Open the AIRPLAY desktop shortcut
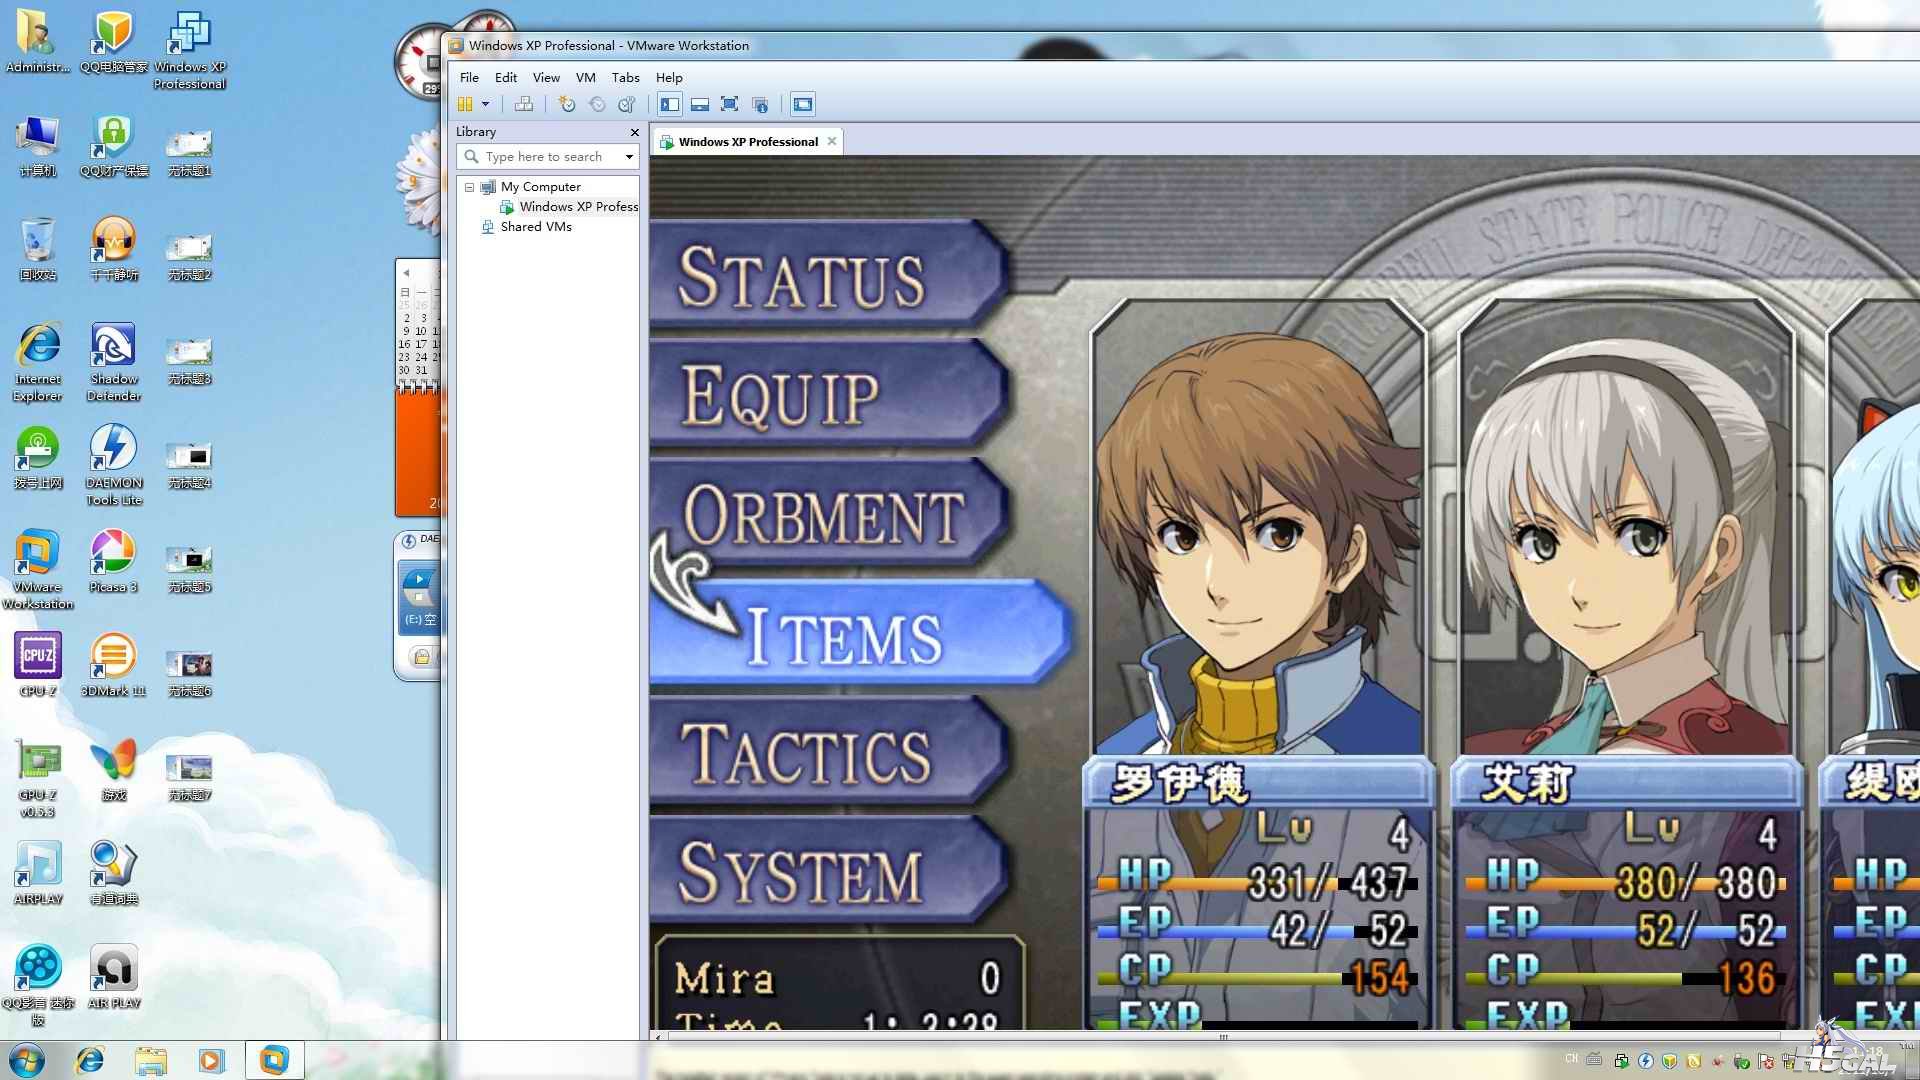1920x1080 pixels. click(37, 875)
